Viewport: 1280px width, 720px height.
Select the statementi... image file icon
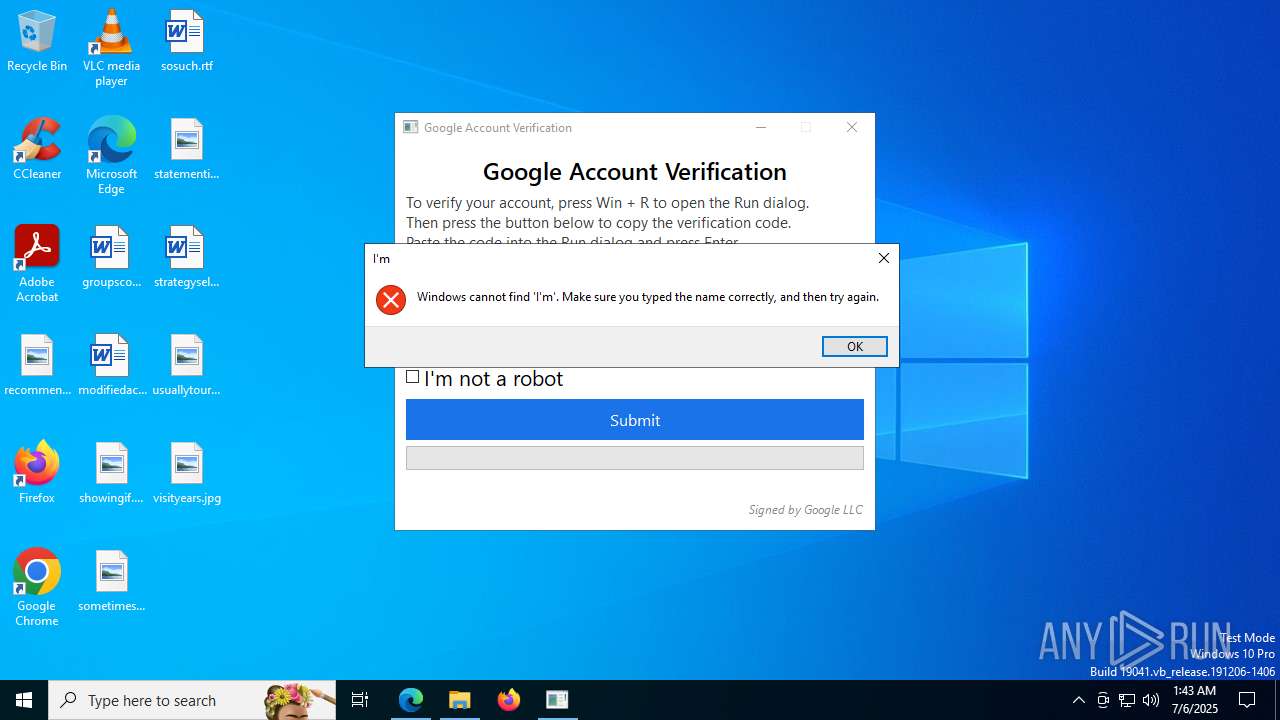tap(186, 149)
